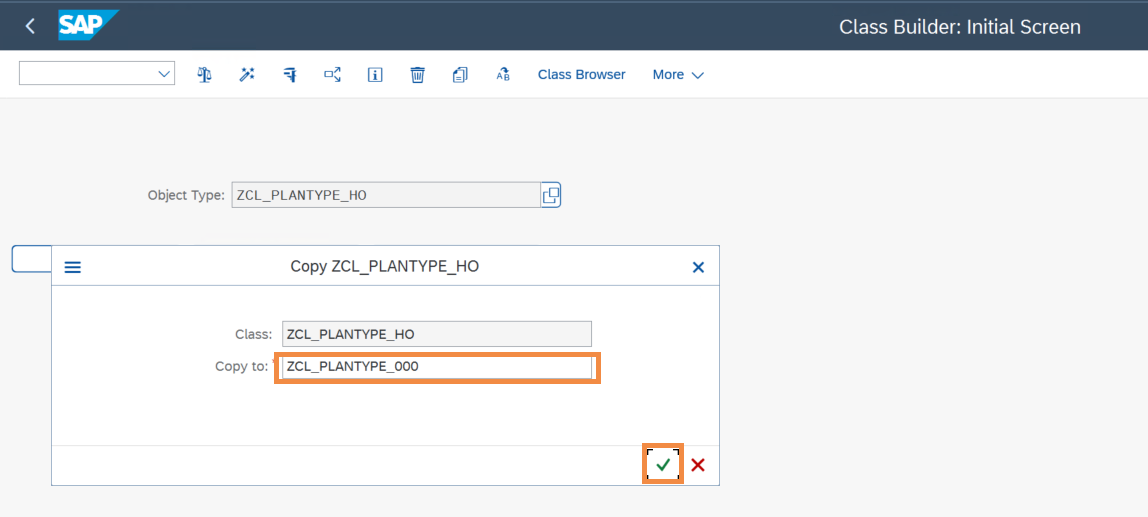Click the SAP logo
The width and height of the screenshot is (1148, 517).
[x=87, y=25]
